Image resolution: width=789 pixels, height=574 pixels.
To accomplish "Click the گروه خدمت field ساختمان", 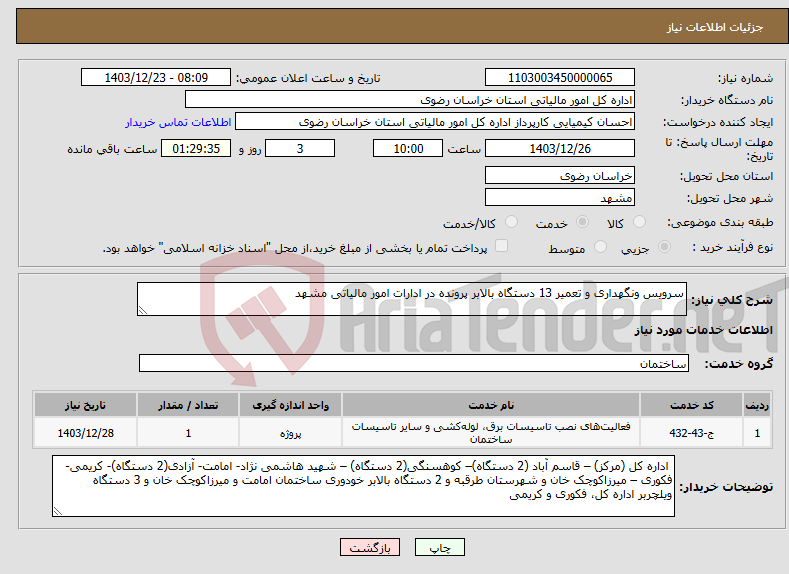I will coord(414,363).
